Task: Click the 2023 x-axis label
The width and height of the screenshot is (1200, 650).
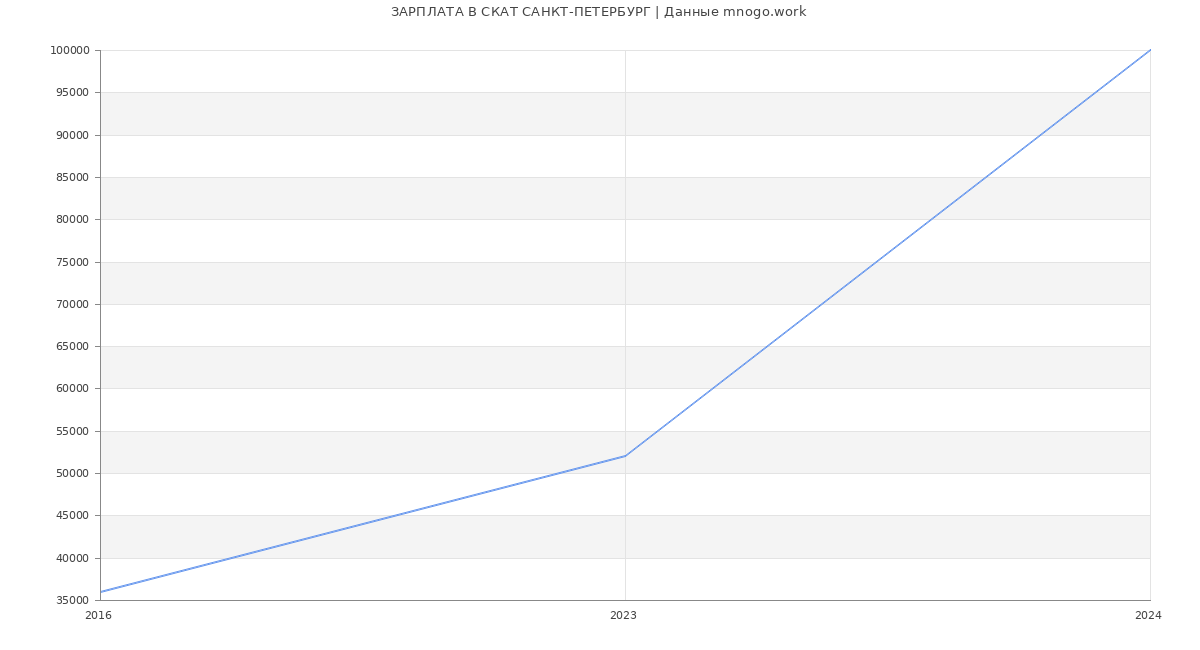Action: [623, 616]
